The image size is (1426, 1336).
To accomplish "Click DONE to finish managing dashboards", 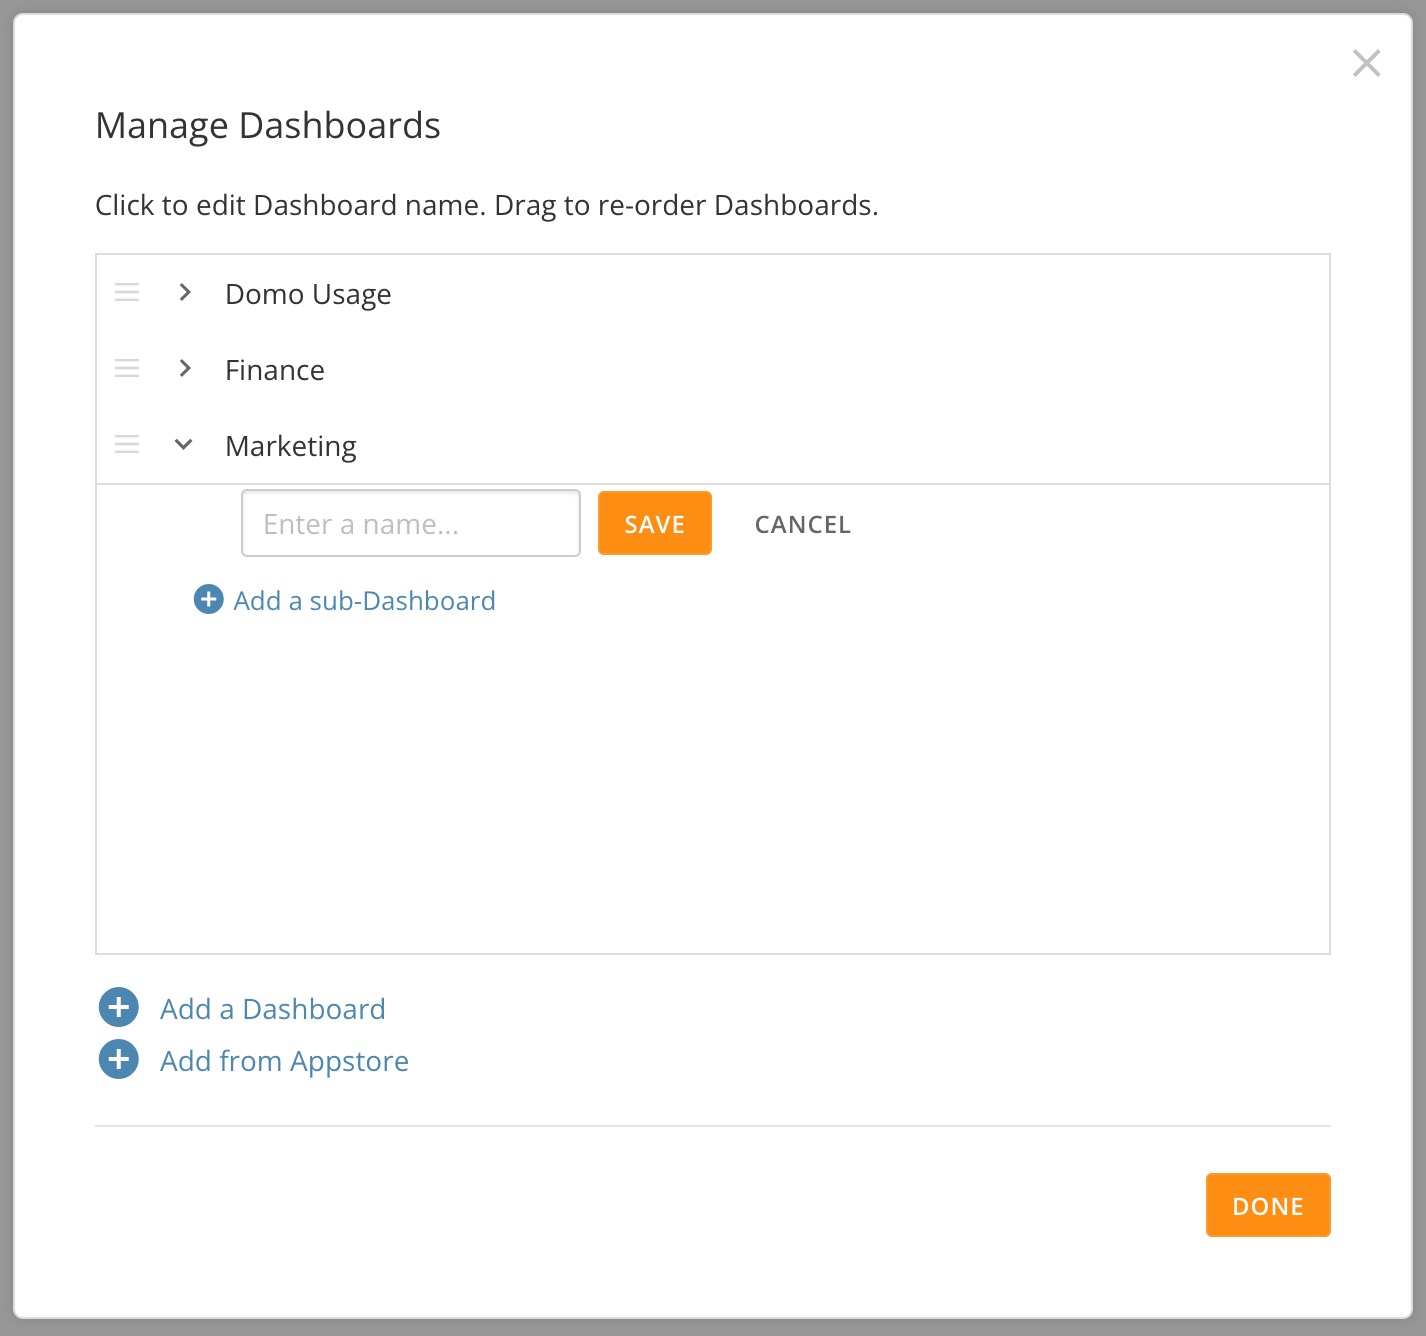I will click(x=1267, y=1205).
